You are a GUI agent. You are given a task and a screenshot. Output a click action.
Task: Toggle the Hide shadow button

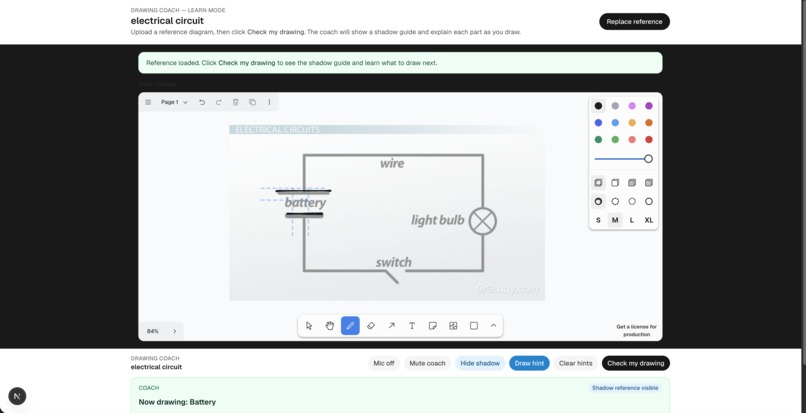pos(480,363)
